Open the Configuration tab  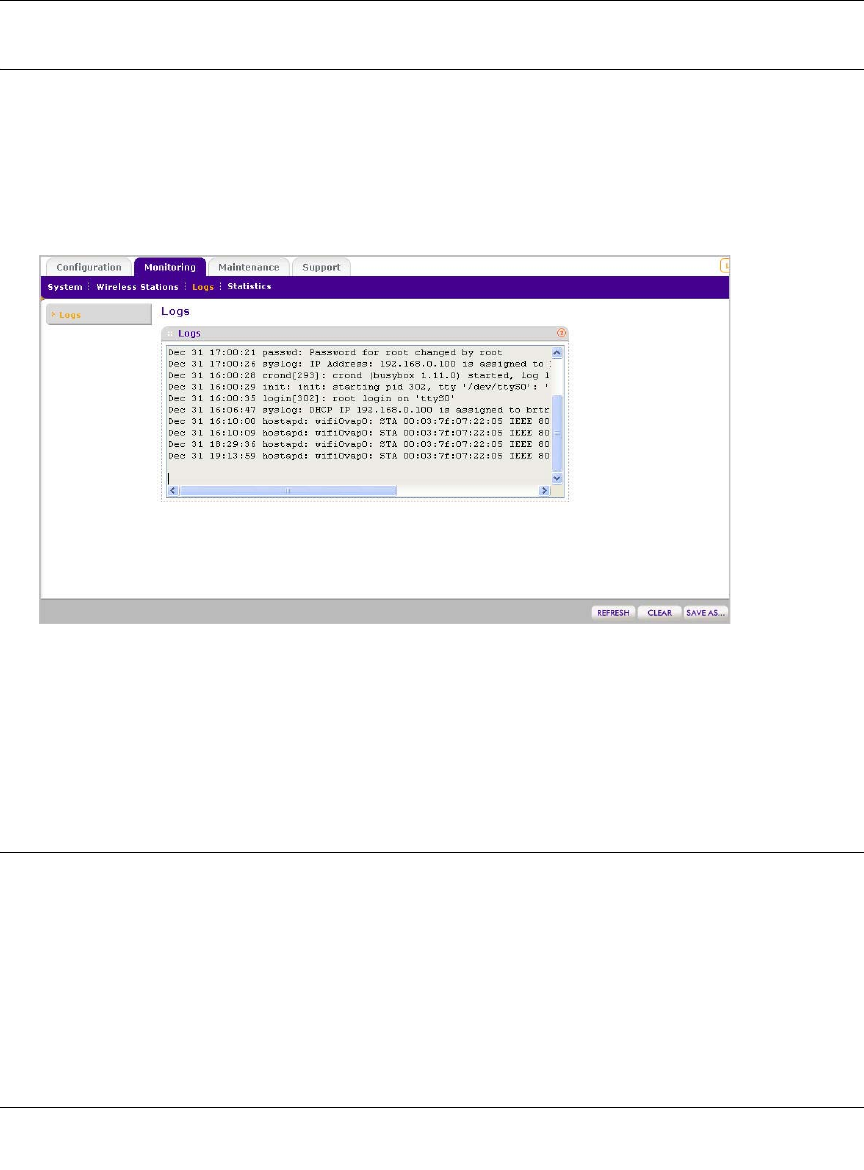(89, 267)
